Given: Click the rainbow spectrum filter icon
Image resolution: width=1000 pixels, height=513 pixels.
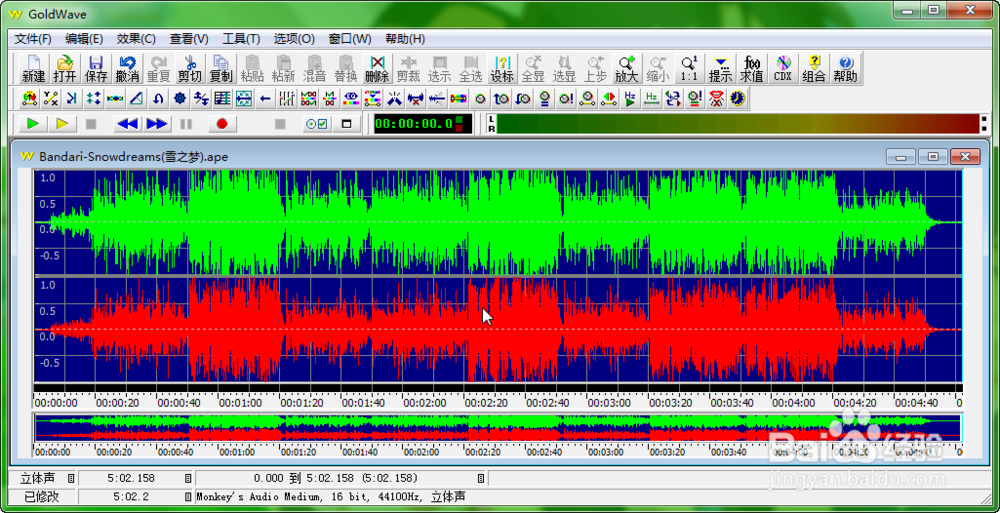Looking at the screenshot, I should point(459,98).
